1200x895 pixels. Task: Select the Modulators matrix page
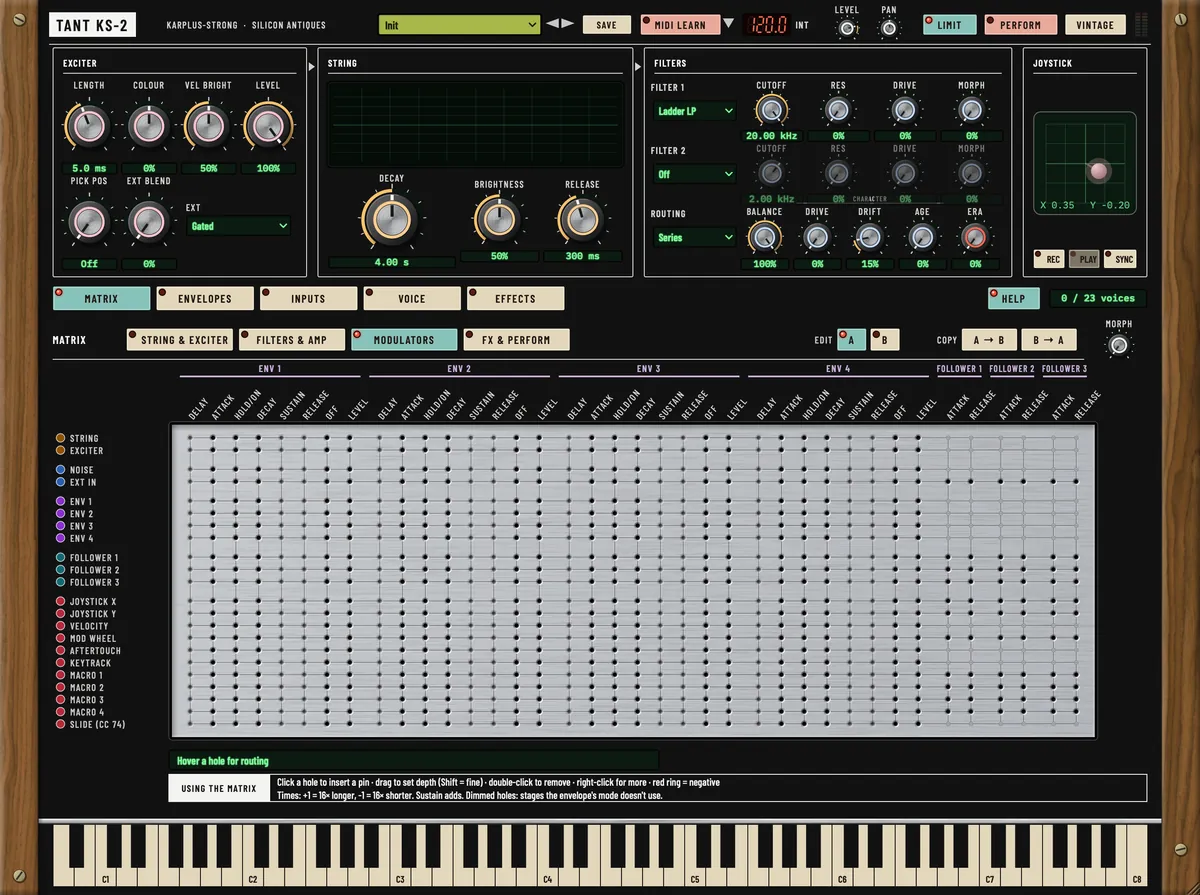pos(404,340)
